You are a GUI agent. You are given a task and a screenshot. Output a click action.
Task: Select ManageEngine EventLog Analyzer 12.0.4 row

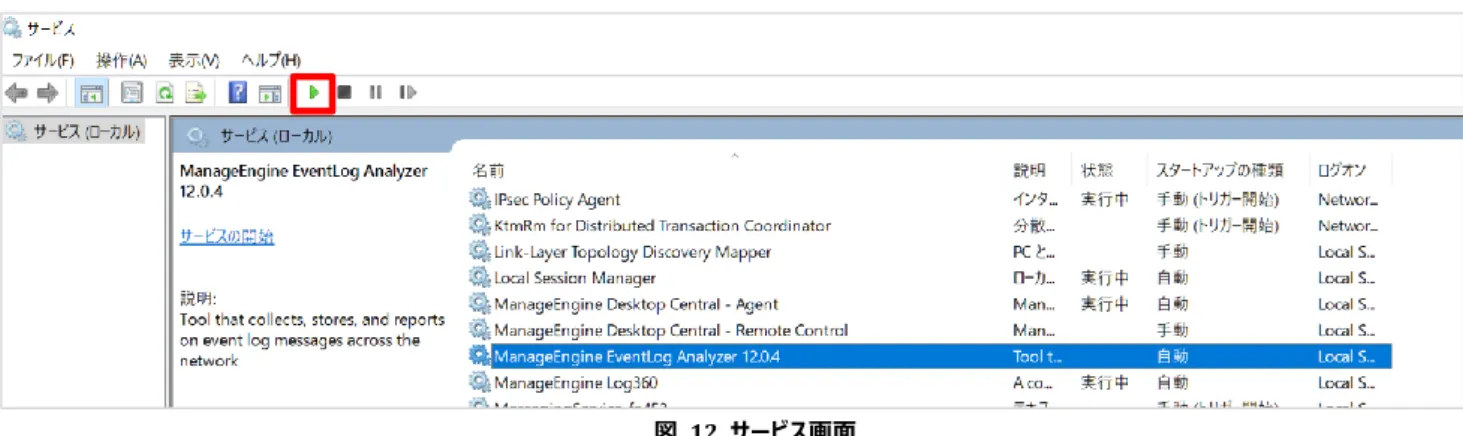click(930, 356)
